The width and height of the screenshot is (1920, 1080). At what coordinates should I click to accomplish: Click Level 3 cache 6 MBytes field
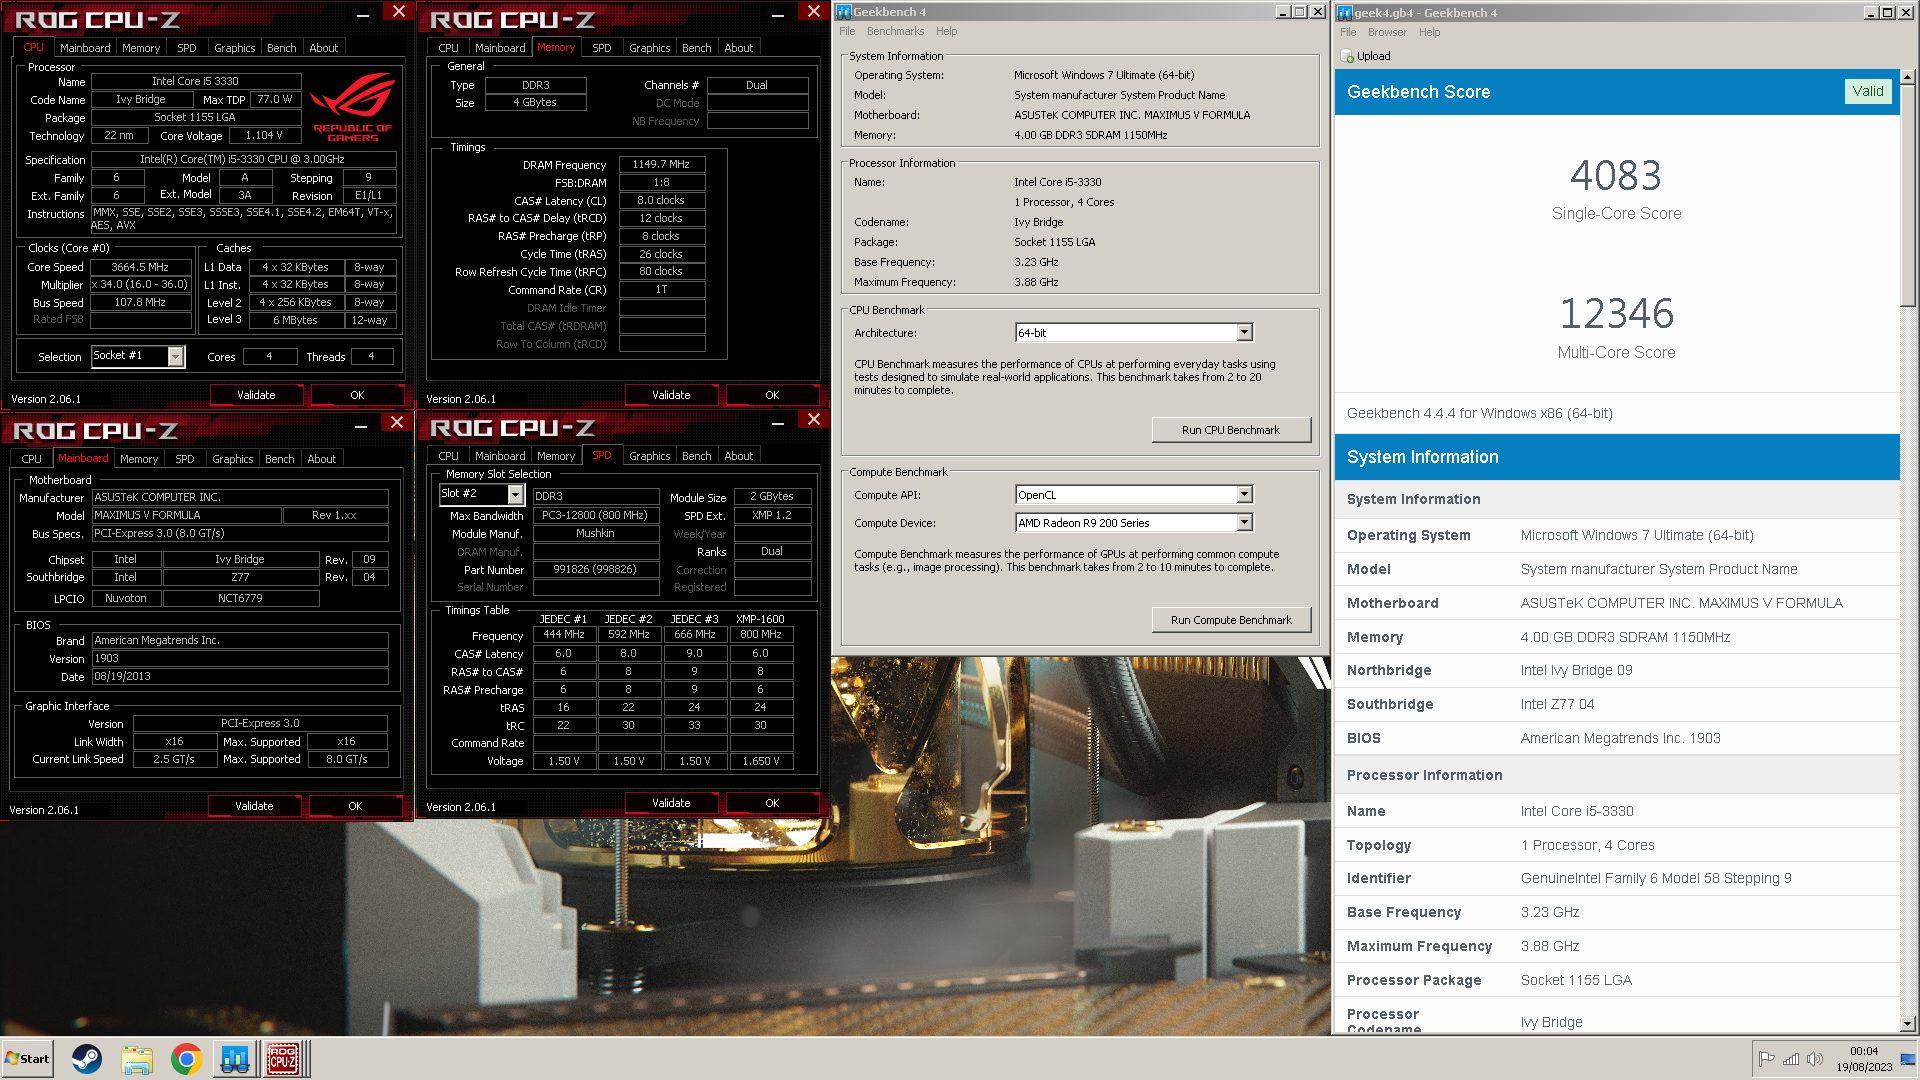click(x=295, y=320)
